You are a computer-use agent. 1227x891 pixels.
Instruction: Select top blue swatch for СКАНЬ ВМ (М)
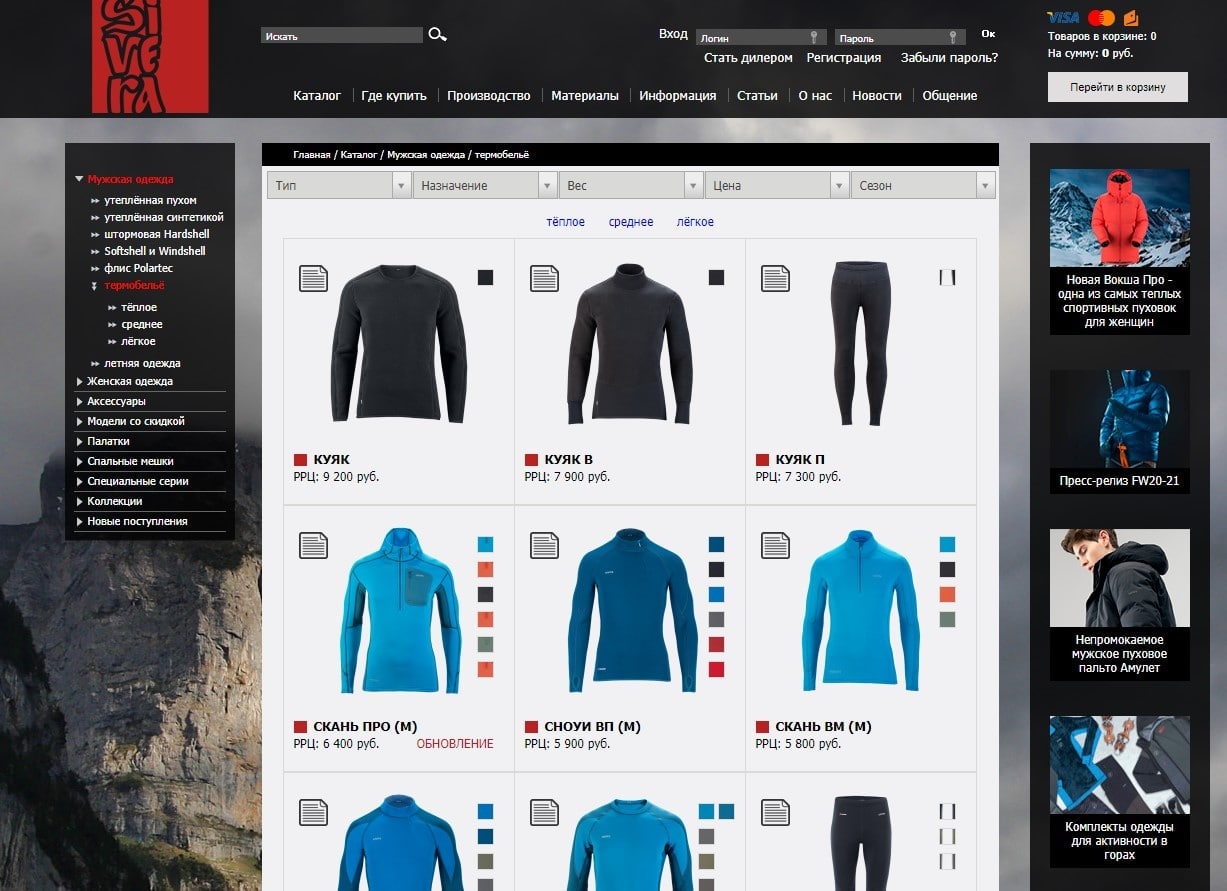947,545
